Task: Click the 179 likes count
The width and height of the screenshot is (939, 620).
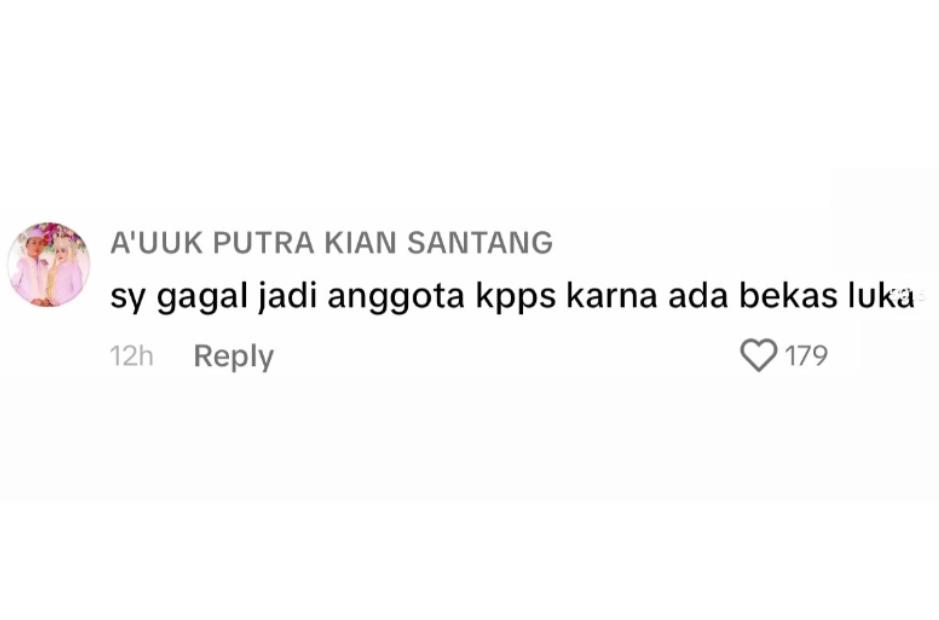Action: point(806,356)
